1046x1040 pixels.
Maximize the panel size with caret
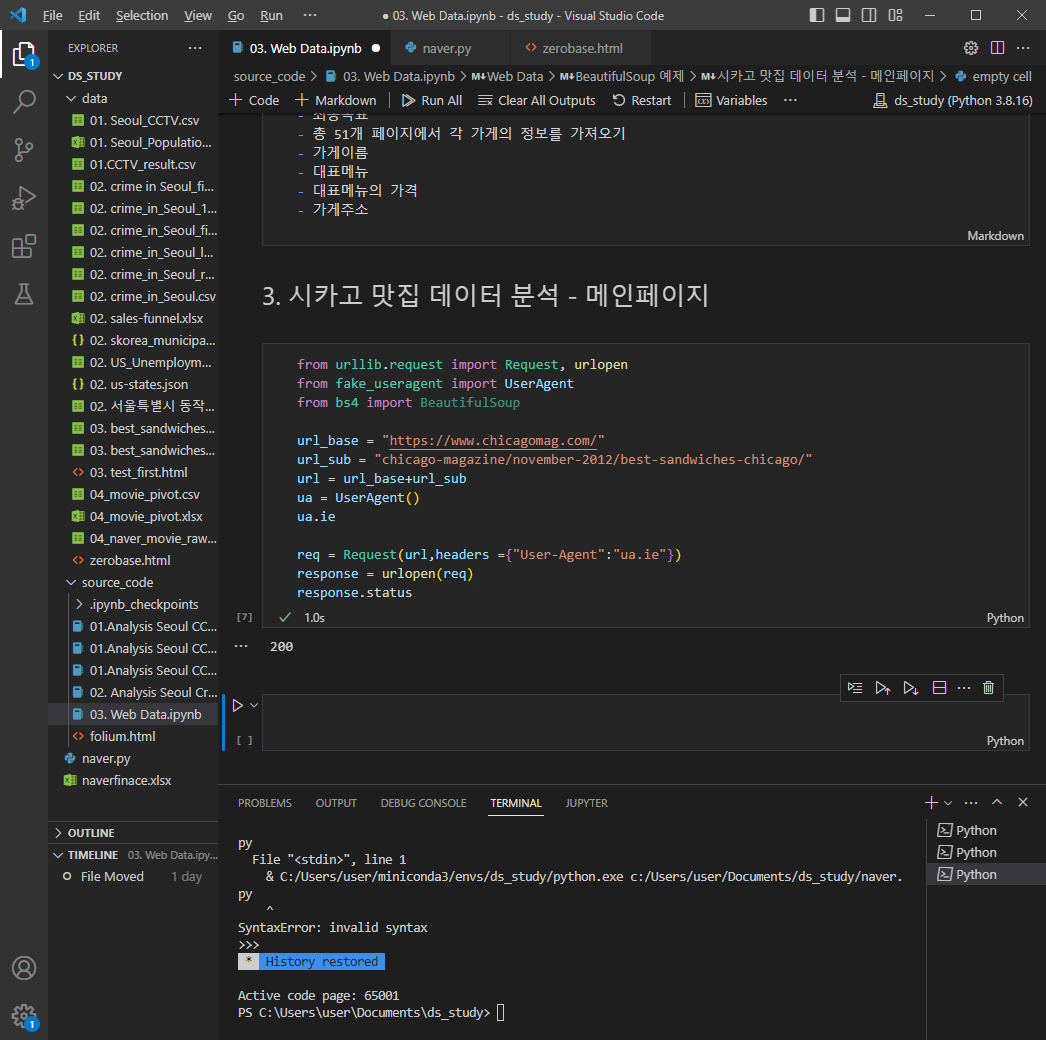(x=997, y=803)
